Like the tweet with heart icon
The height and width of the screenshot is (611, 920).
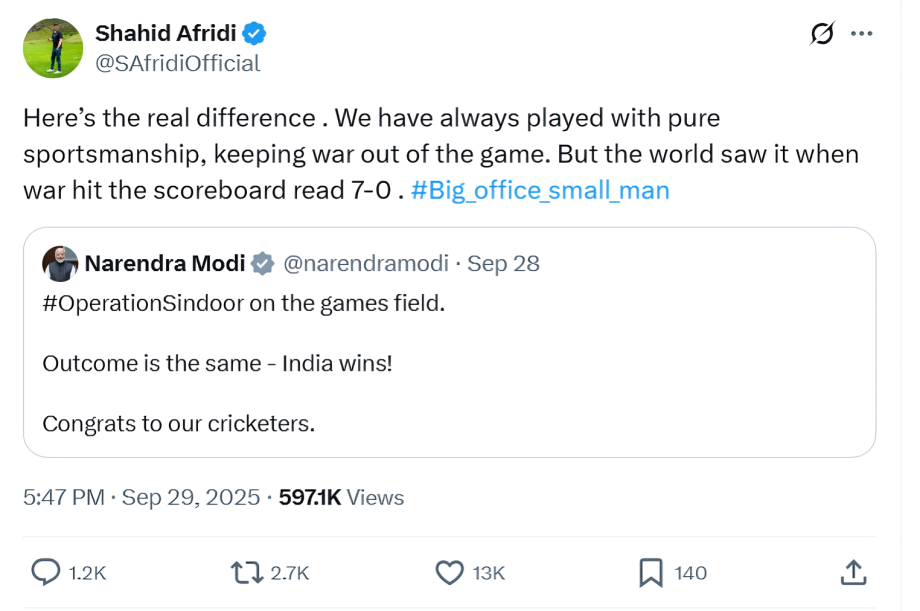point(450,572)
